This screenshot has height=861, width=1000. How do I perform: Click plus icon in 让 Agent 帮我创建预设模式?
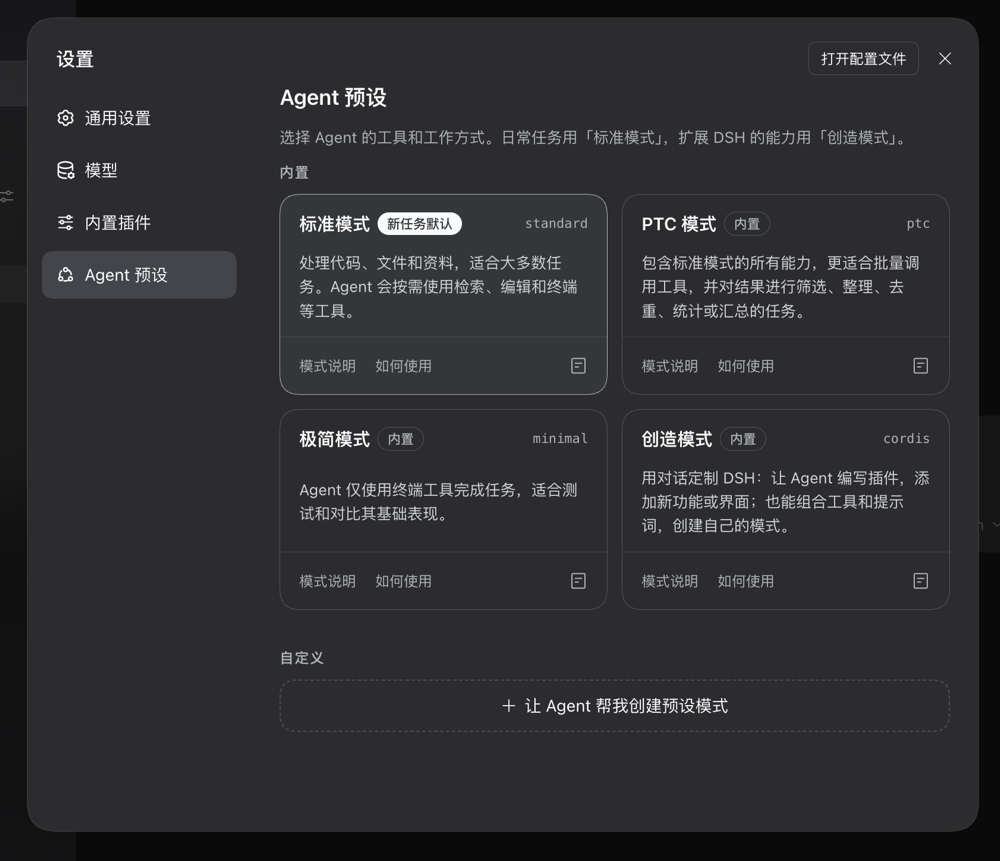point(508,705)
